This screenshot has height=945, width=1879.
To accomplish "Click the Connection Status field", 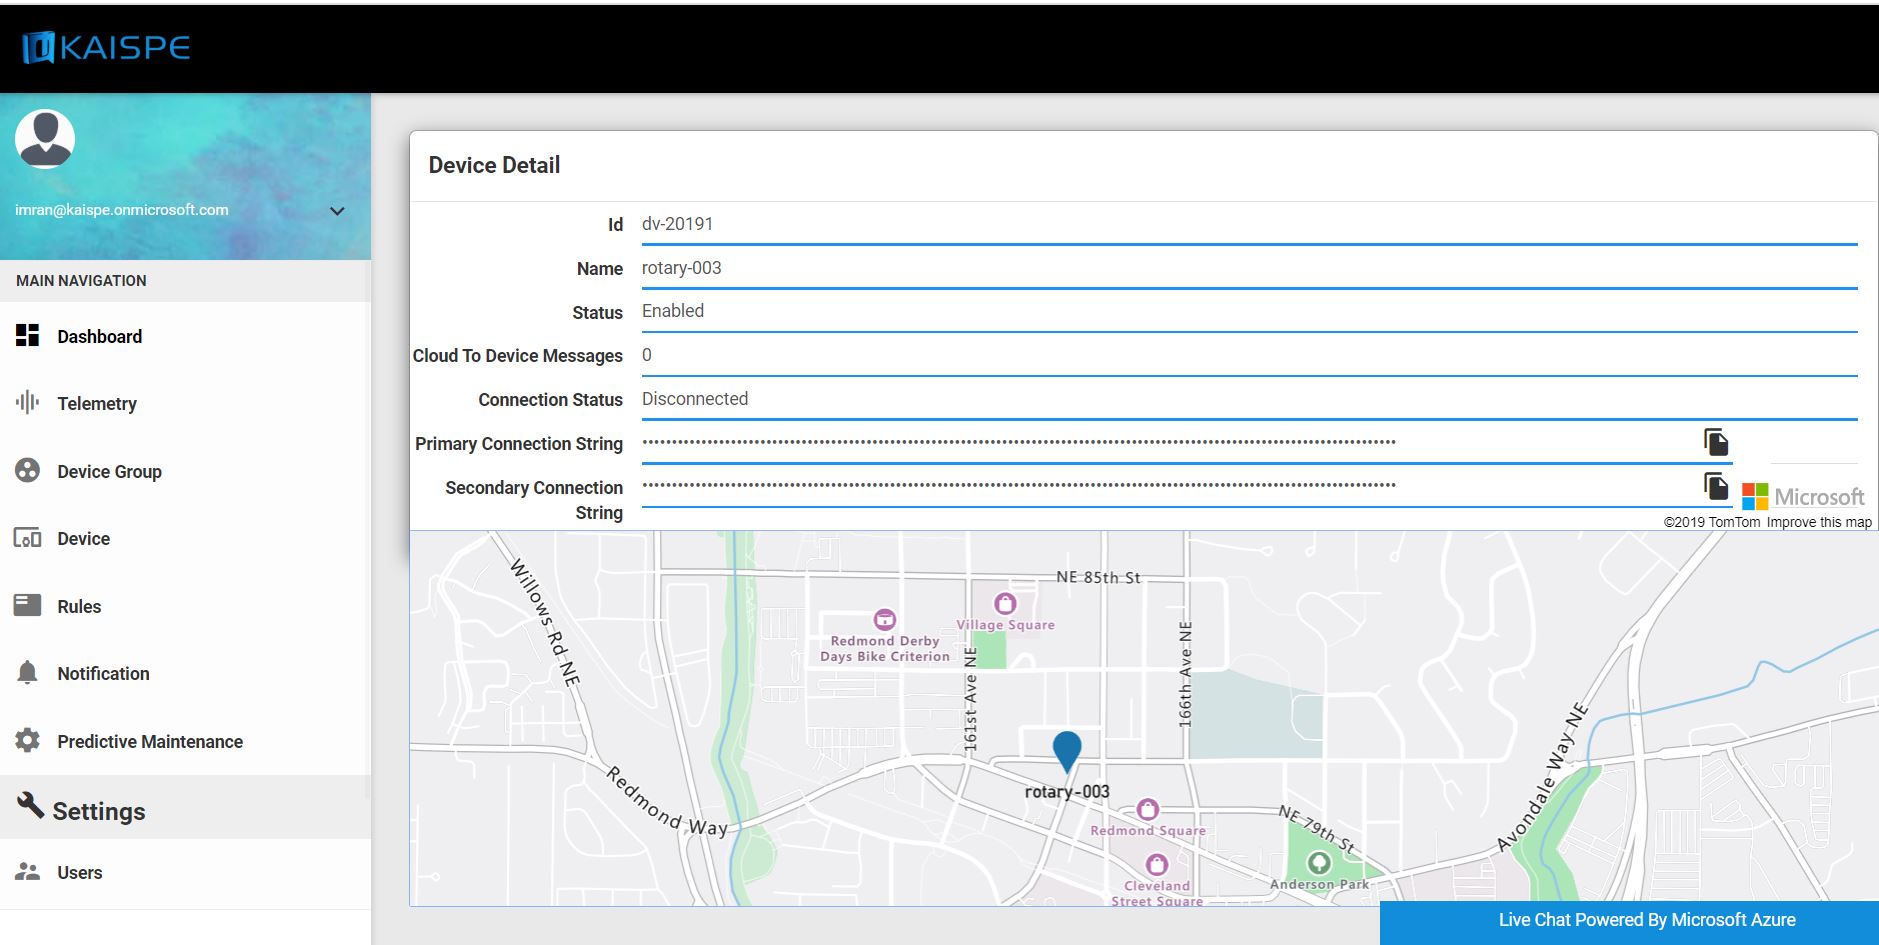I will (1248, 399).
